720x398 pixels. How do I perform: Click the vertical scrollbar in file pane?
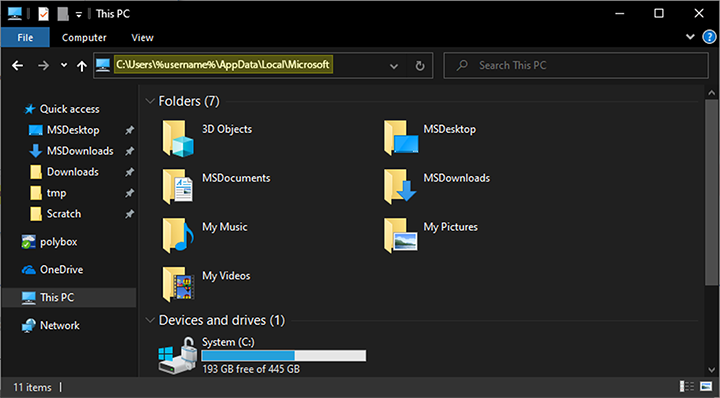[711, 193]
